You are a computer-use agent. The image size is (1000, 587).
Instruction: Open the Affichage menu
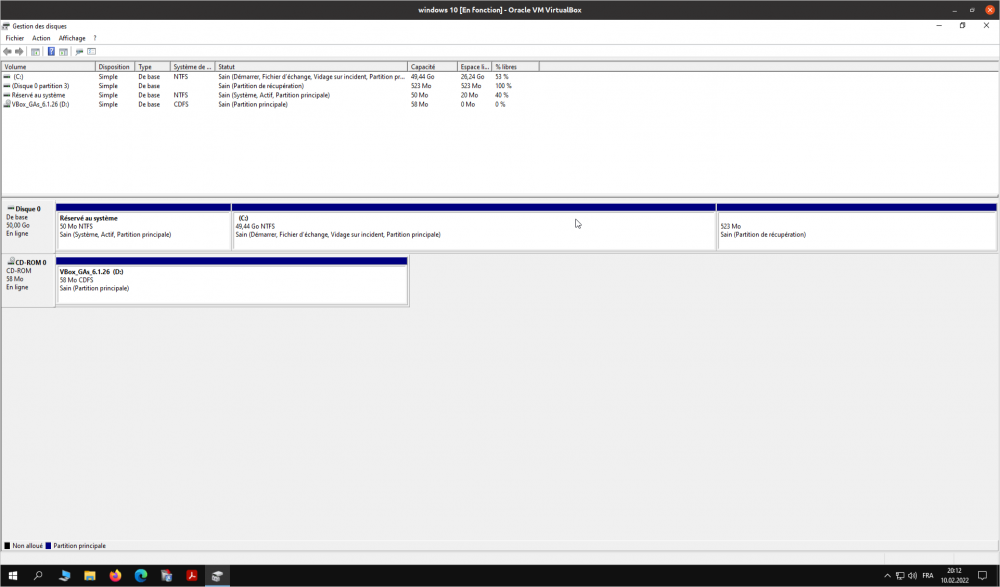click(72, 38)
